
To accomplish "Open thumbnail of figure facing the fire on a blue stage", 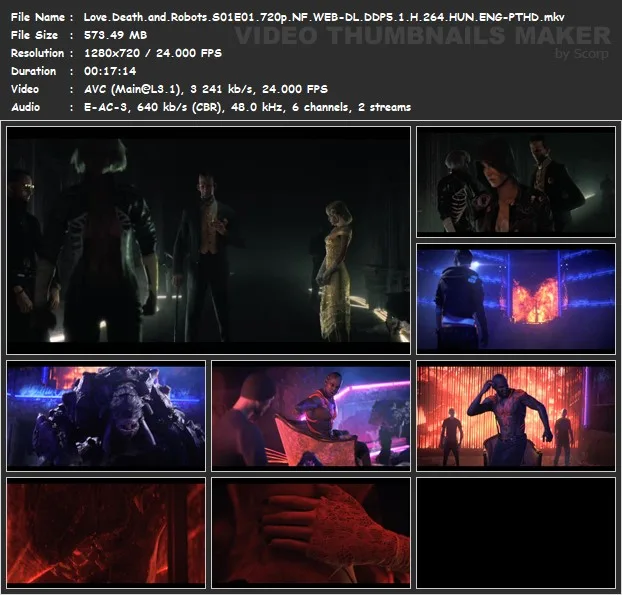I will [x=516, y=299].
